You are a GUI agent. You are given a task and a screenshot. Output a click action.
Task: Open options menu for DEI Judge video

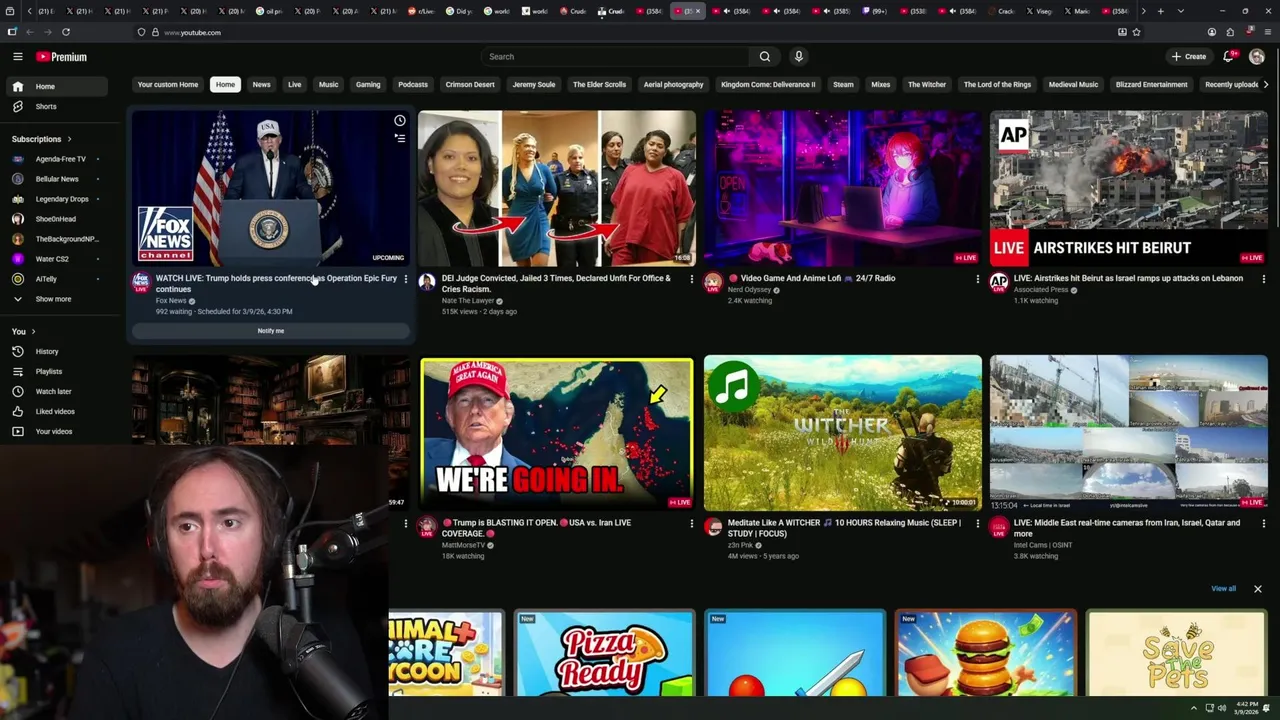click(x=691, y=279)
